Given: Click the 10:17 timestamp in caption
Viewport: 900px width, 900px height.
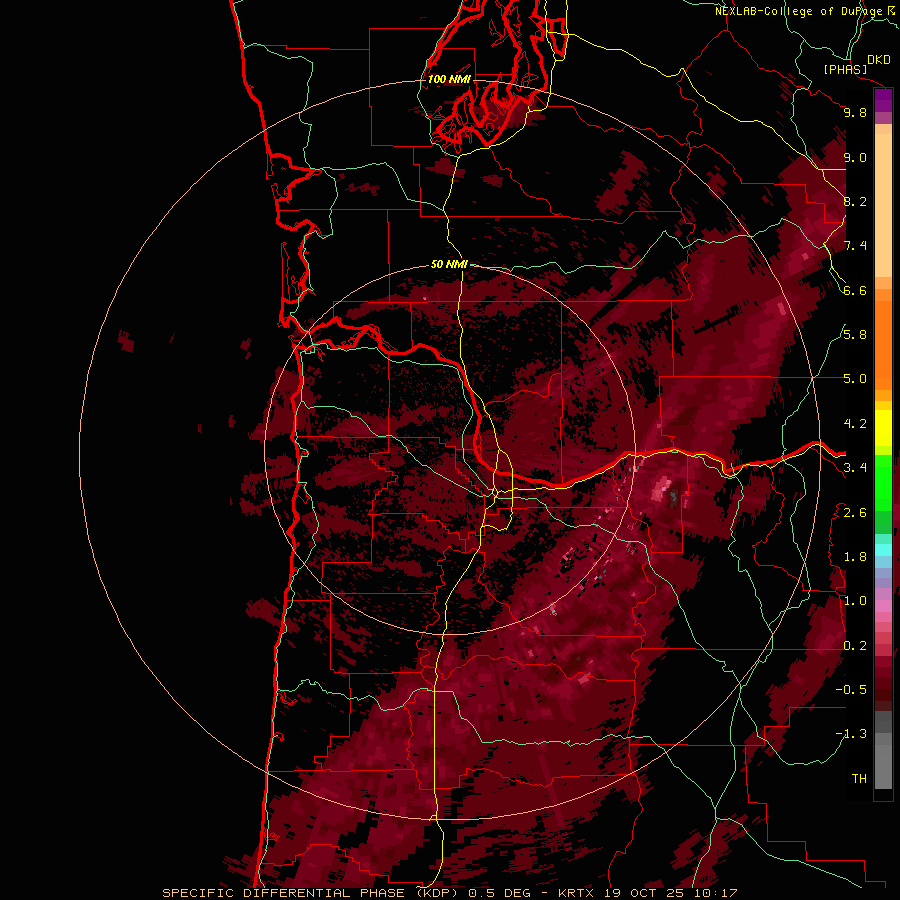Looking at the screenshot, I should click(715, 893).
